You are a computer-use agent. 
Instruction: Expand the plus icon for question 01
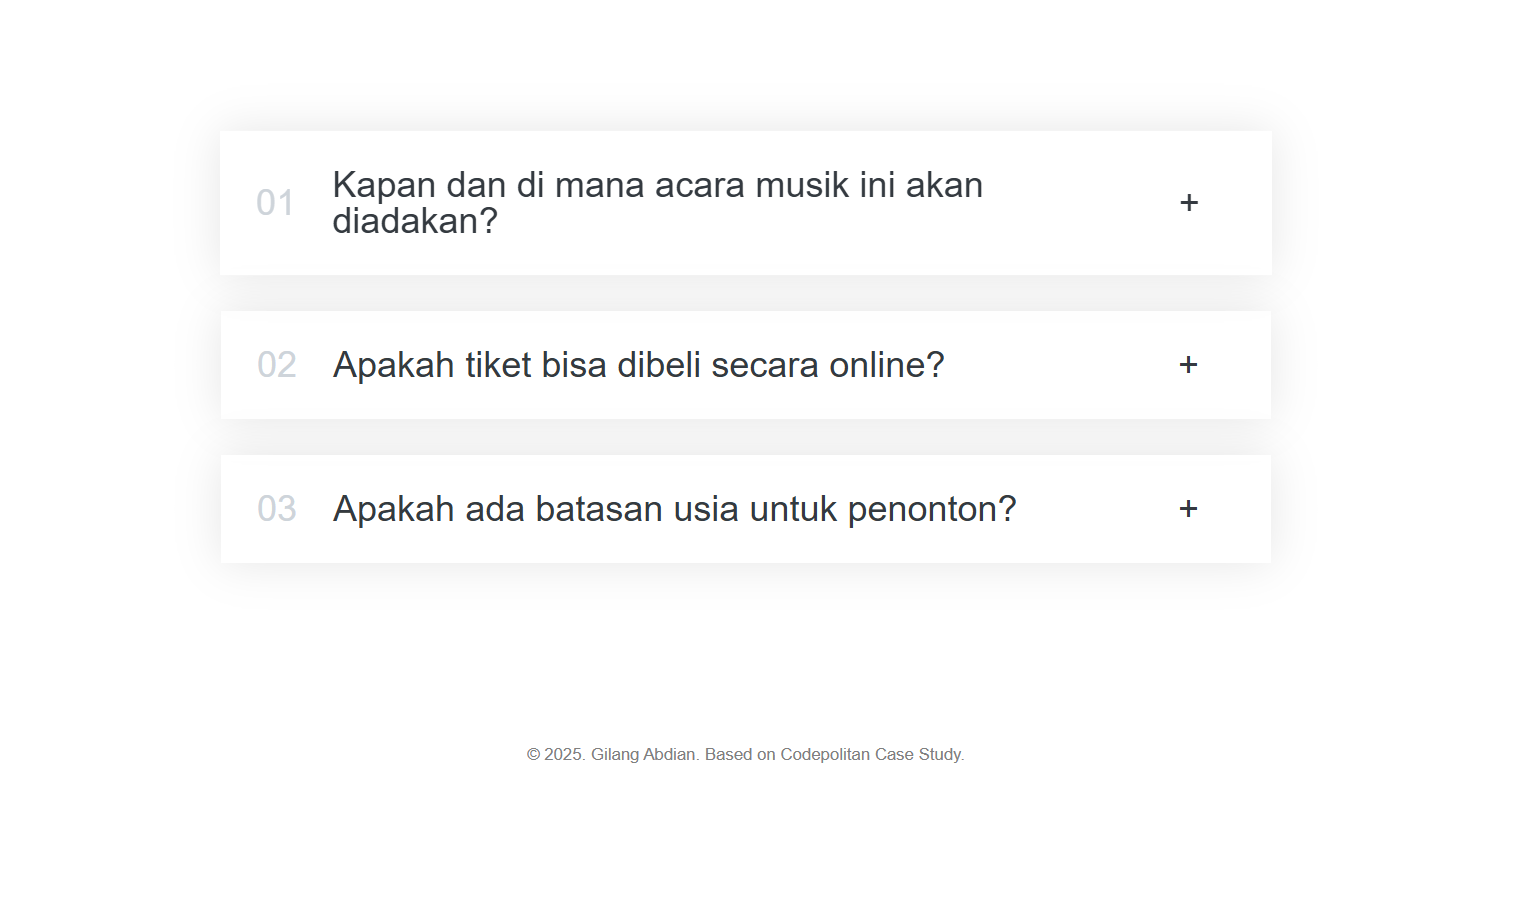(x=1189, y=203)
